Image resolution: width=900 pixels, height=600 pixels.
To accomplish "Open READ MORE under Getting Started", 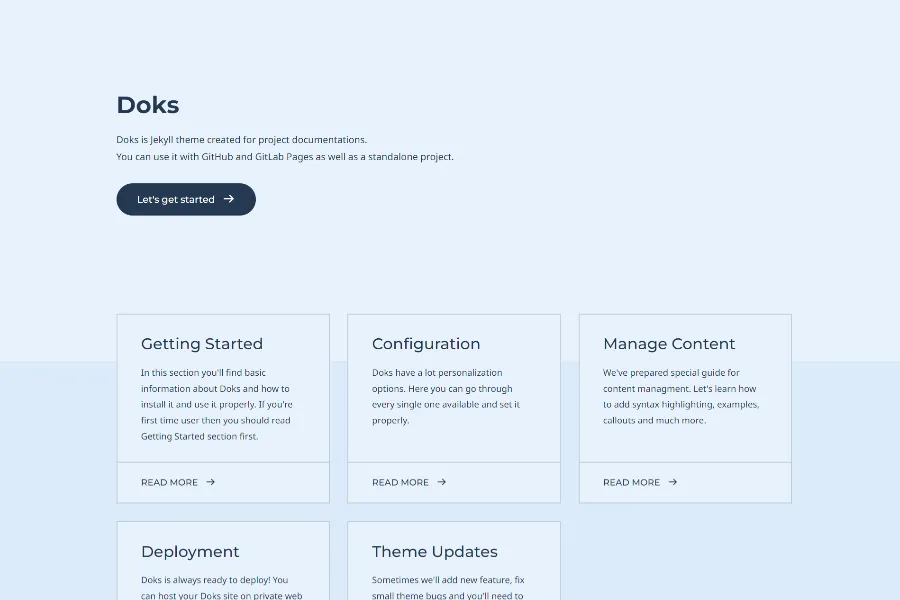I will coord(170,482).
